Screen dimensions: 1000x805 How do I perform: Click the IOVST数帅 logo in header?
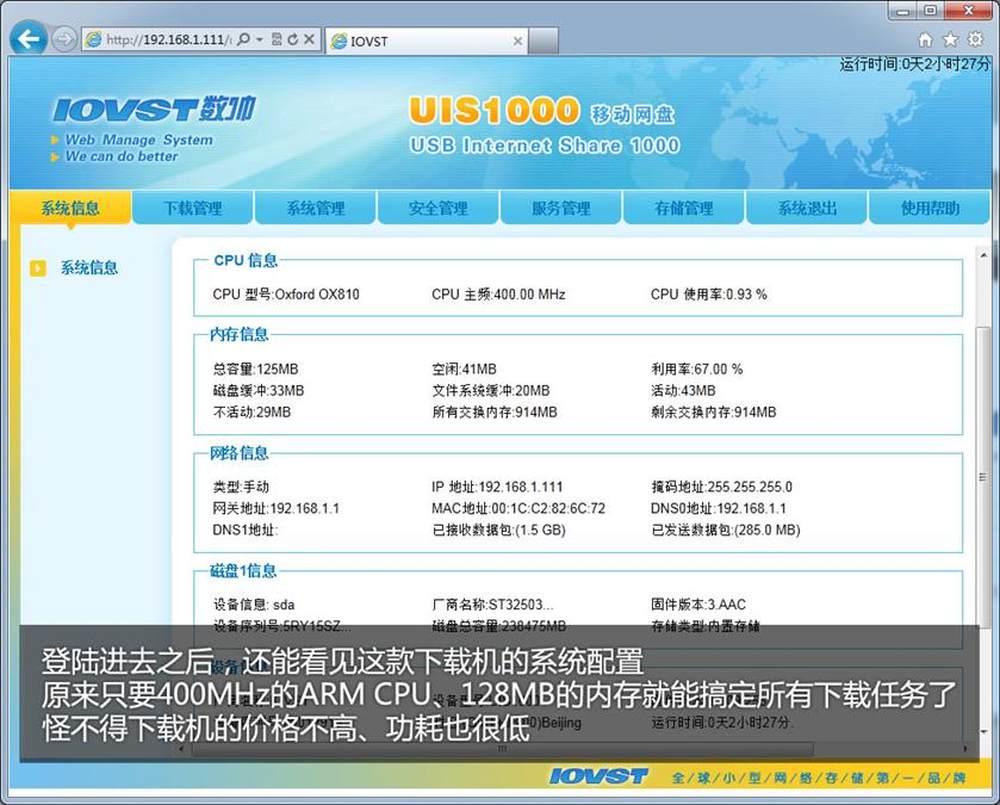(x=154, y=110)
